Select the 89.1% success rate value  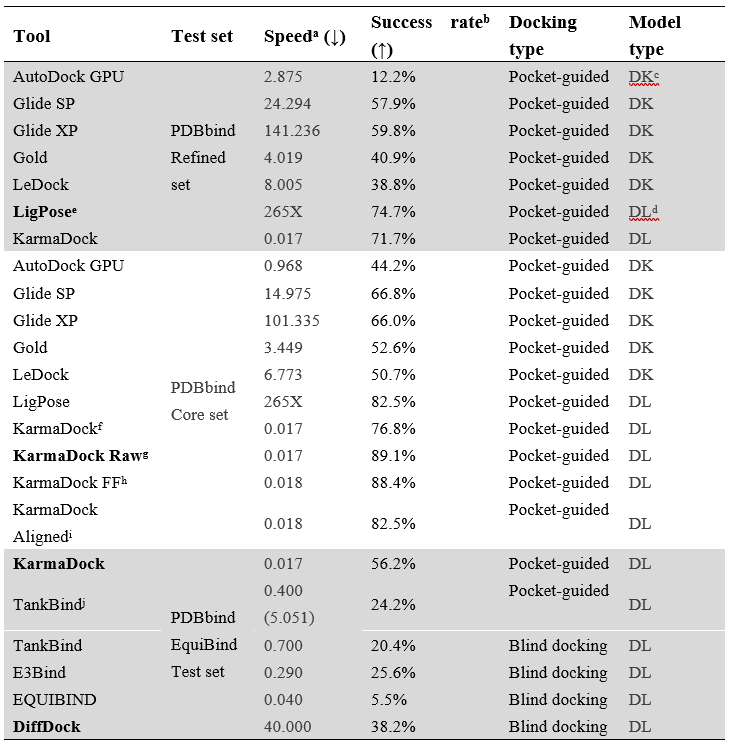coord(393,455)
